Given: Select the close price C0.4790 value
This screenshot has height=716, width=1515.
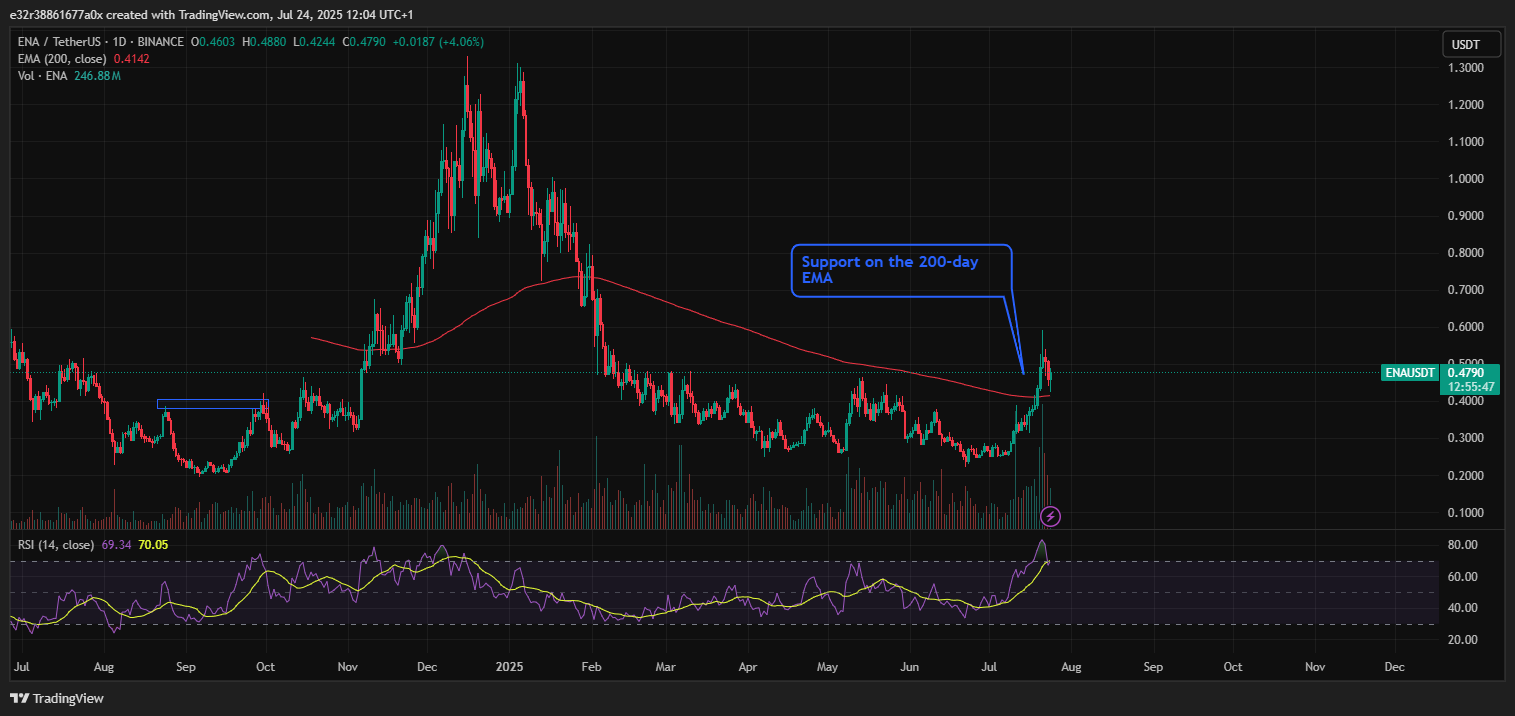Looking at the screenshot, I should click(366, 42).
